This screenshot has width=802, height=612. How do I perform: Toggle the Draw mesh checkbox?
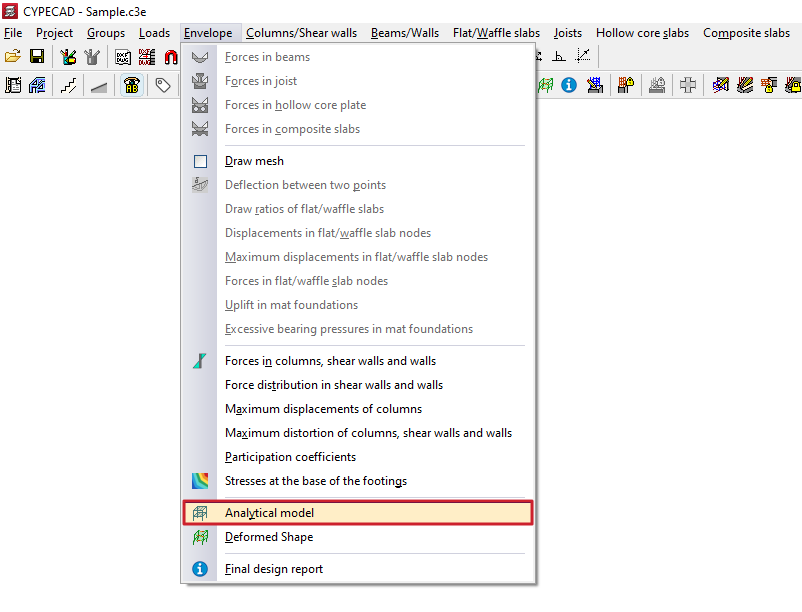point(200,161)
